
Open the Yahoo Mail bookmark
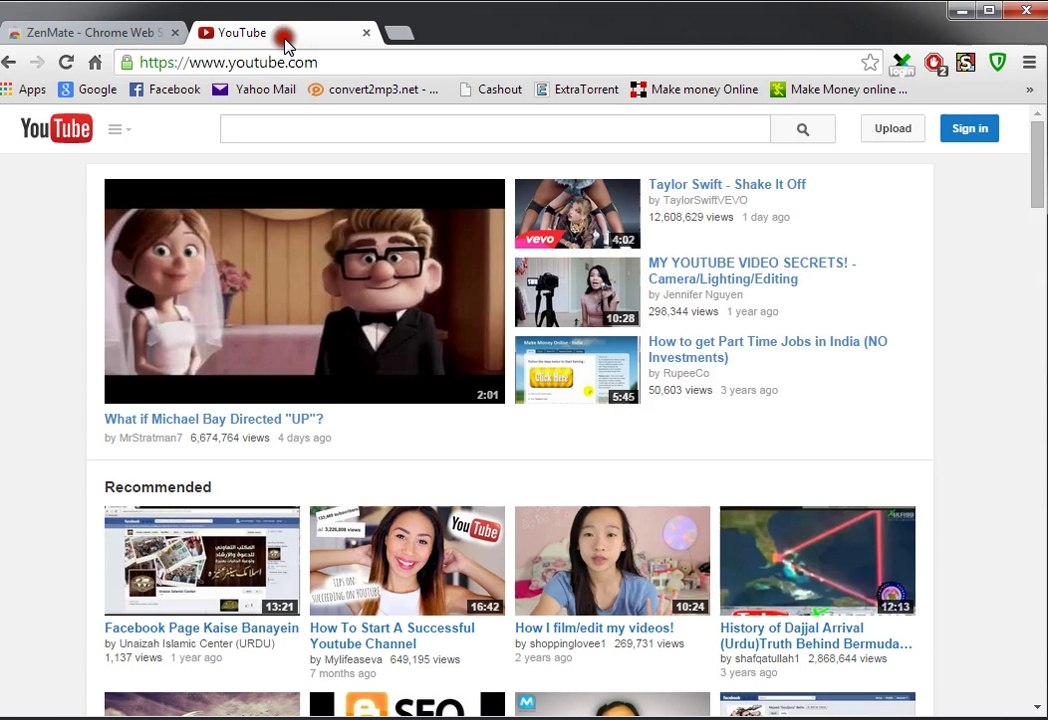tap(254, 90)
